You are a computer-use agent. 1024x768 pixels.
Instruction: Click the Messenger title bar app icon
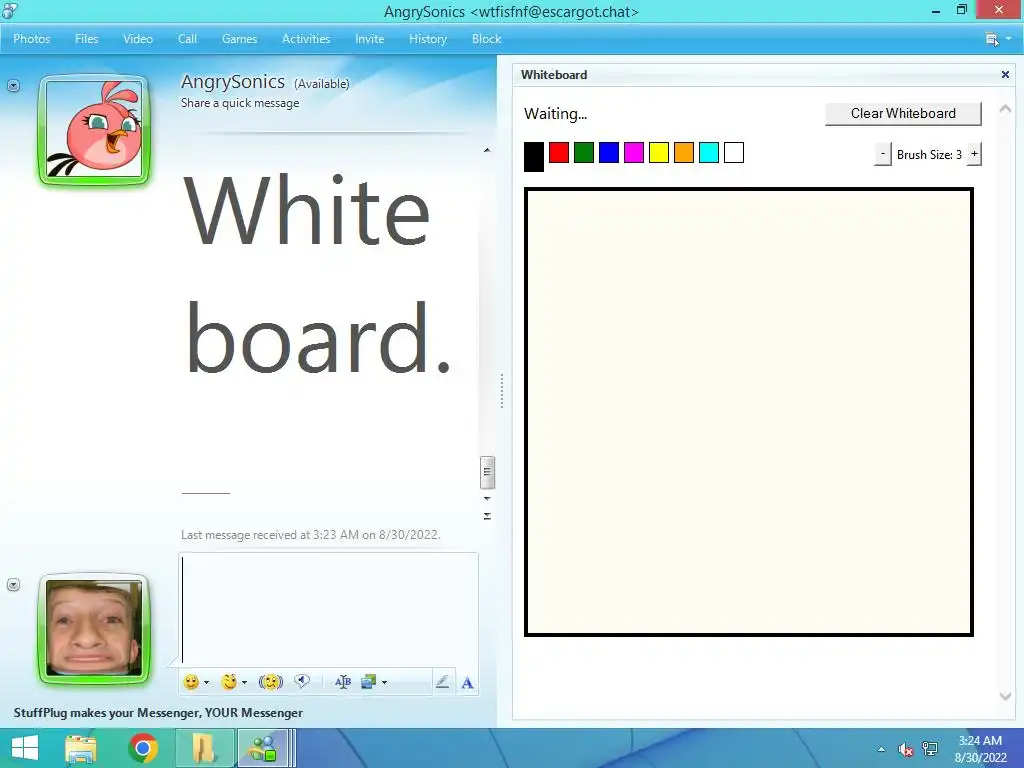click(x=9, y=10)
